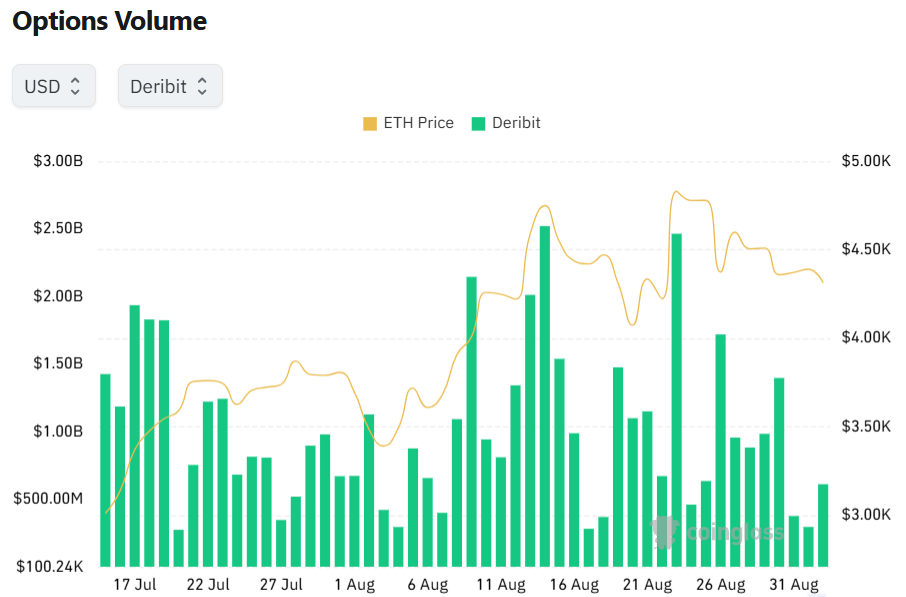Click the $5.00K right axis label
The height and width of the screenshot is (597, 906).
pos(866,161)
